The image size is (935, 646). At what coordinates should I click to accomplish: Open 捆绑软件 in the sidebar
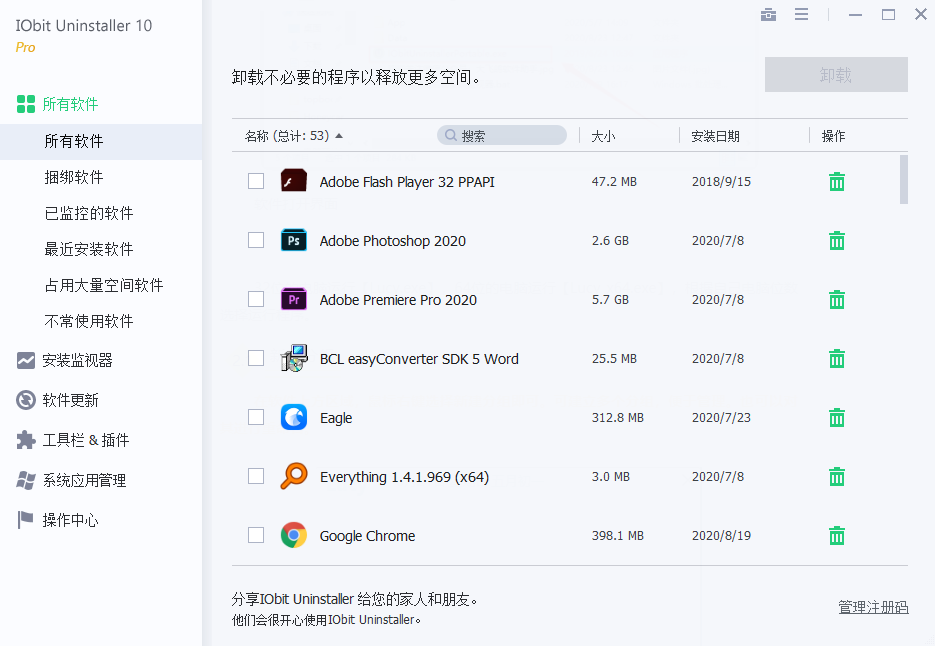pyautogui.click(x=74, y=177)
